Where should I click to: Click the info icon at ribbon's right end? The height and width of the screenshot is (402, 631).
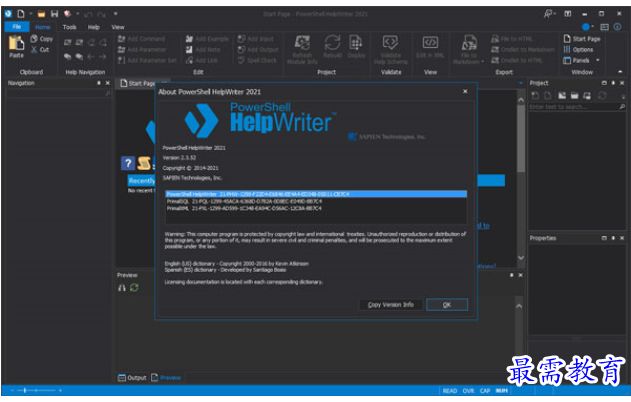[x=617, y=27]
